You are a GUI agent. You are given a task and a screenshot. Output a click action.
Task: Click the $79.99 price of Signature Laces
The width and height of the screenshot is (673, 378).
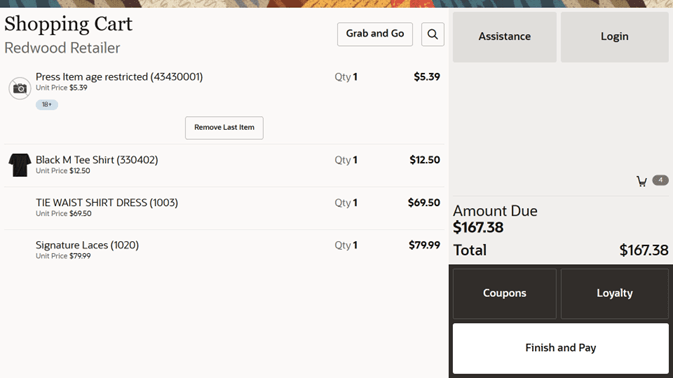pyautogui.click(x=424, y=245)
